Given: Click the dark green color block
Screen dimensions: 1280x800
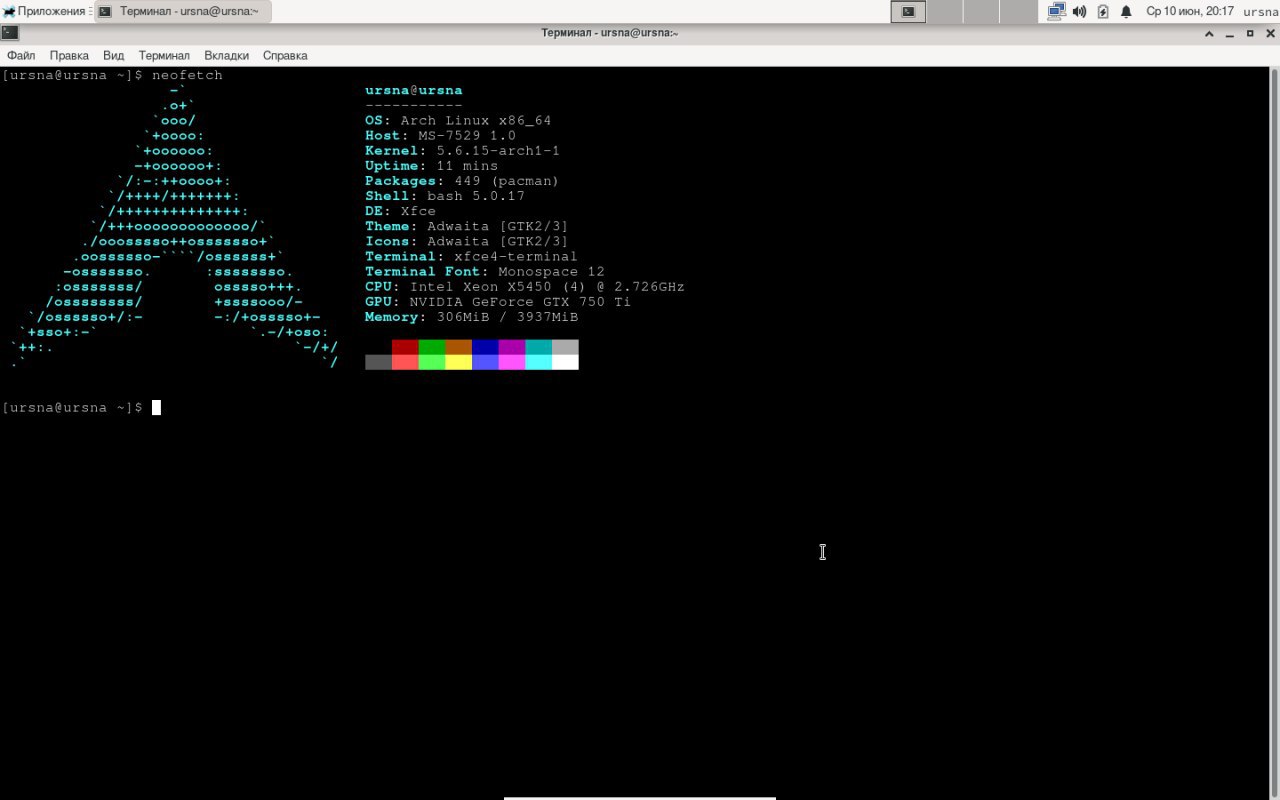Looking at the screenshot, I should 432,347.
